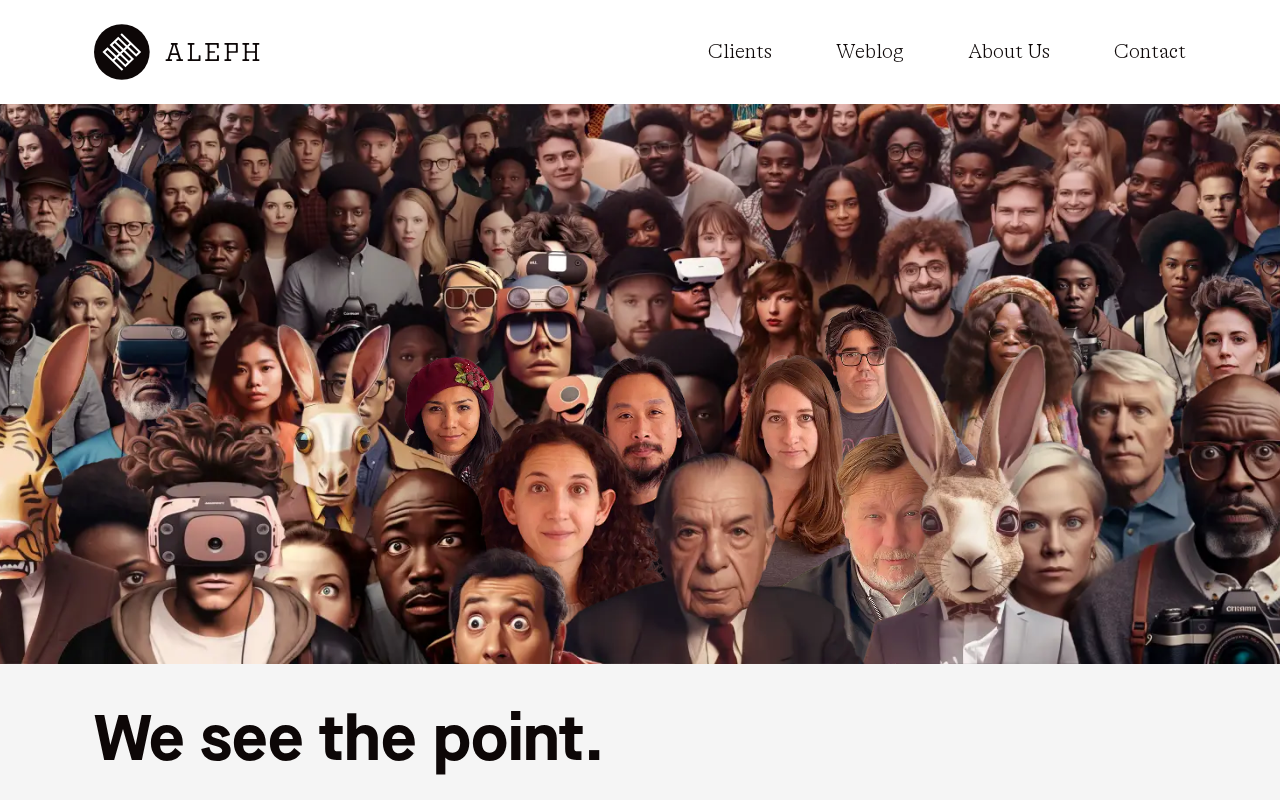Image resolution: width=1280 pixels, height=800 pixels.
Task: Click the round Aleph logo icon
Action: (x=122, y=52)
